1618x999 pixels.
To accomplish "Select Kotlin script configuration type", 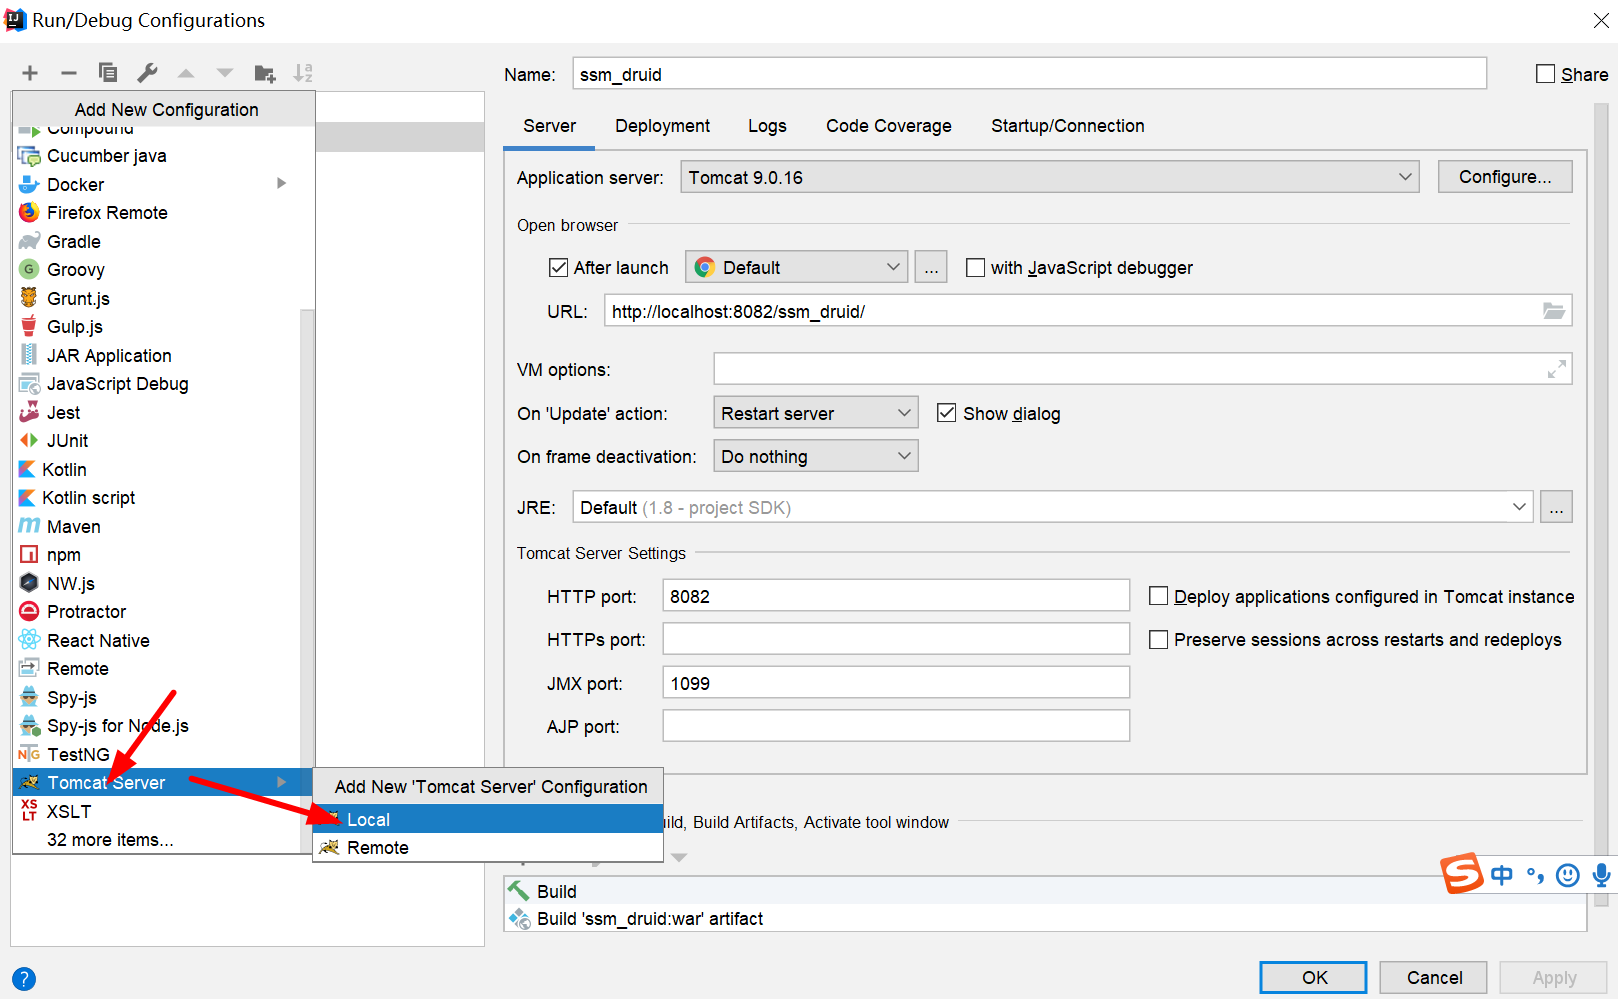I will coord(156,498).
